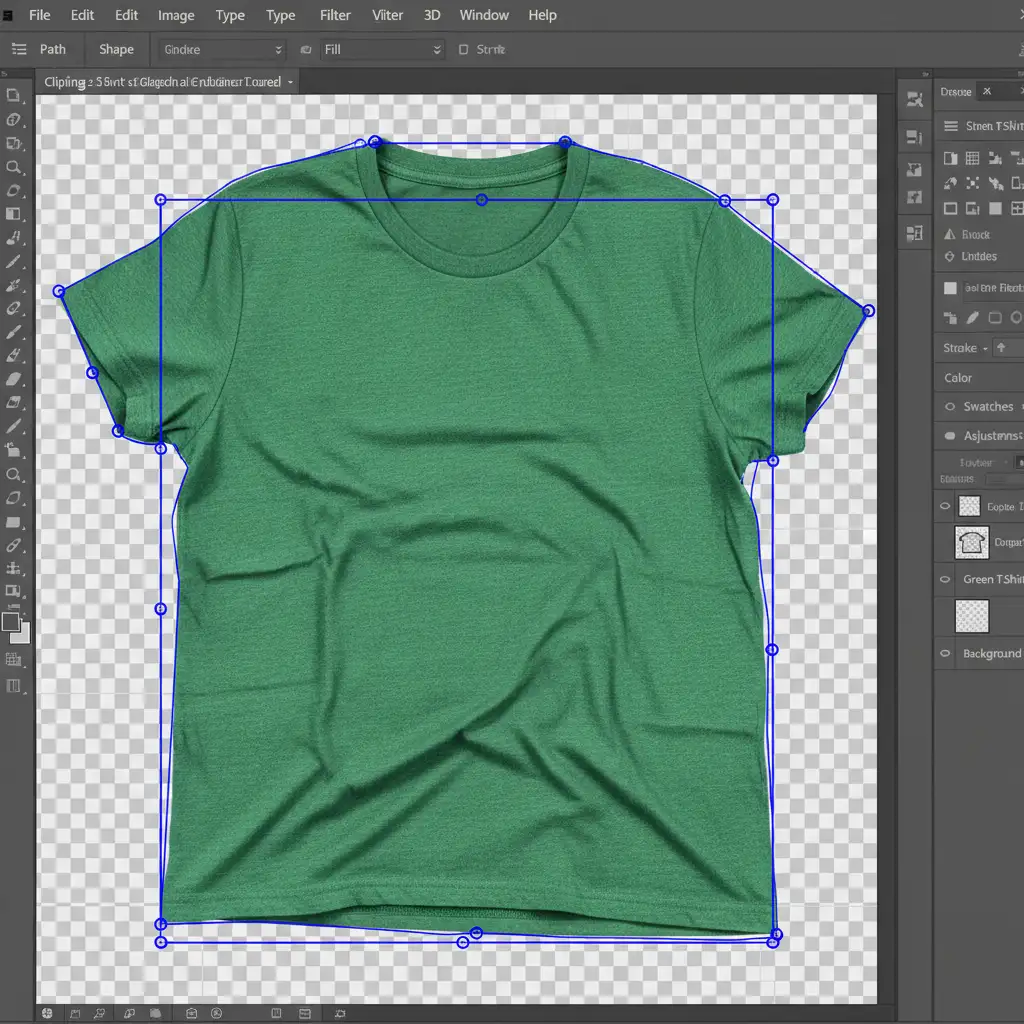Toggle the Stroke checkbox in options bar
Image resolution: width=1024 pixels, height=1024 pixels.
click(463, 49)
